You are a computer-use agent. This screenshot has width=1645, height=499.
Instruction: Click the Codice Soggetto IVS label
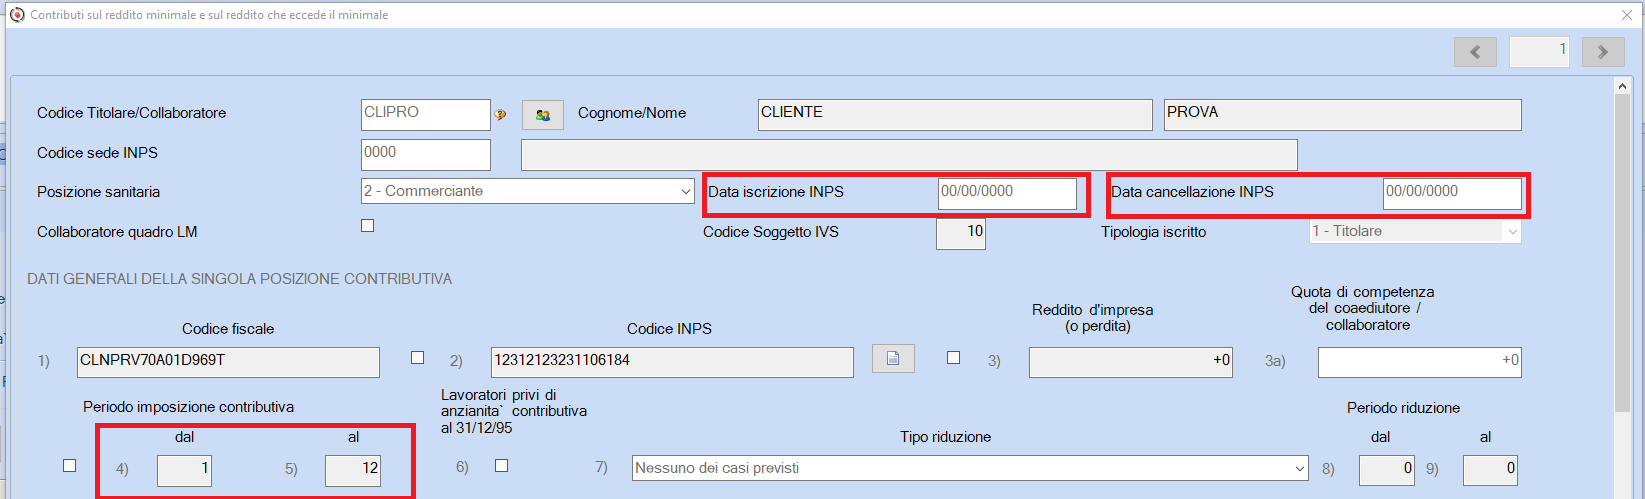pyautogui.click(x=771, y=232)
